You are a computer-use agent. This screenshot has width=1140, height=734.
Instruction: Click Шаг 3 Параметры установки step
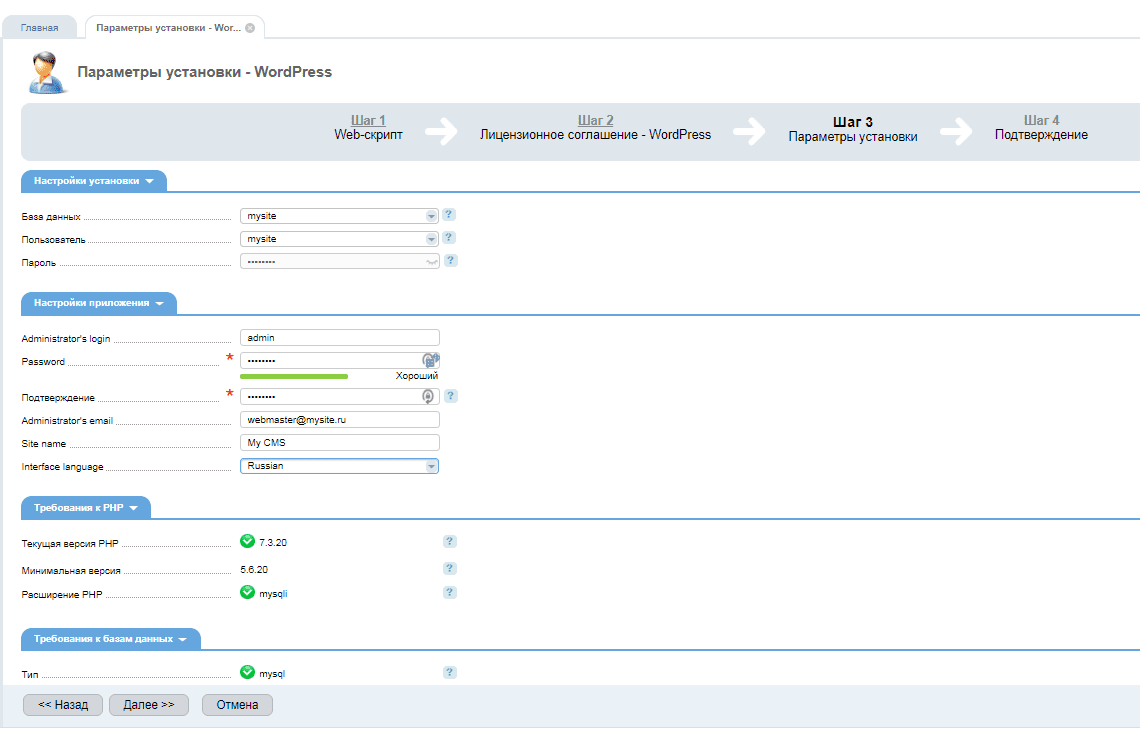point(853,129)
